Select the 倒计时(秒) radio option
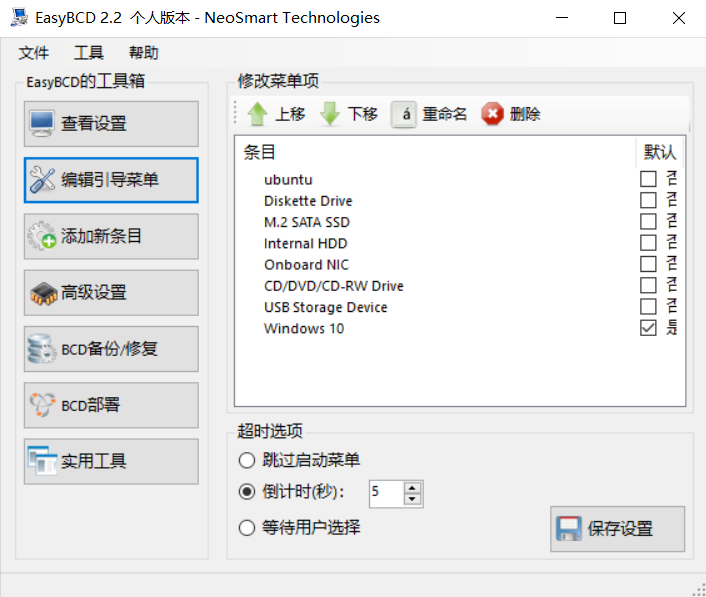The height and width of the screenshot is (597, 706). pyautogui.click(x=247, y=492)
